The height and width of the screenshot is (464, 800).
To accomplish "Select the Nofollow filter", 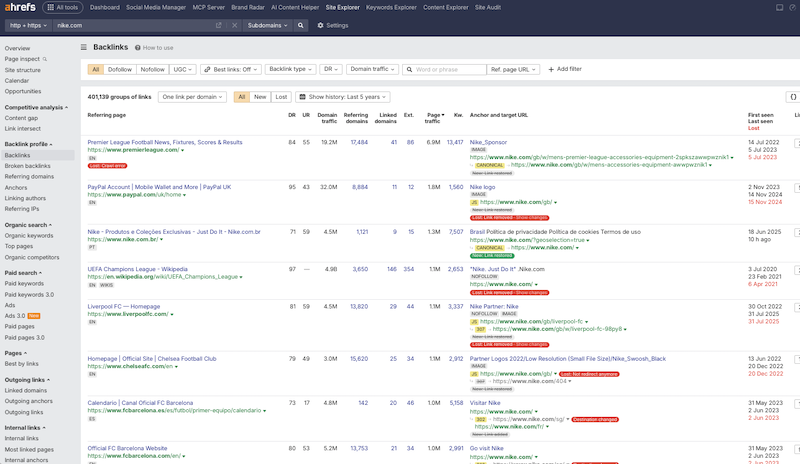I will 153,69.
